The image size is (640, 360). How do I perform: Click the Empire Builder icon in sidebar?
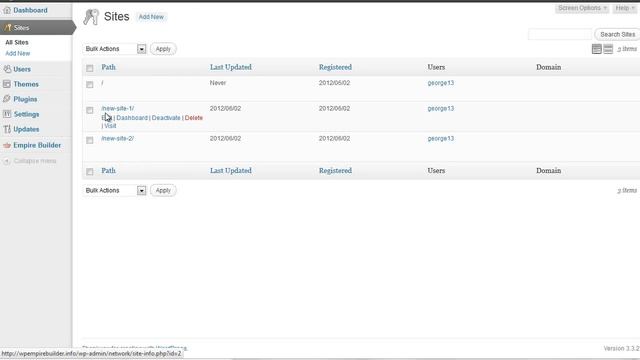(7, 145)
